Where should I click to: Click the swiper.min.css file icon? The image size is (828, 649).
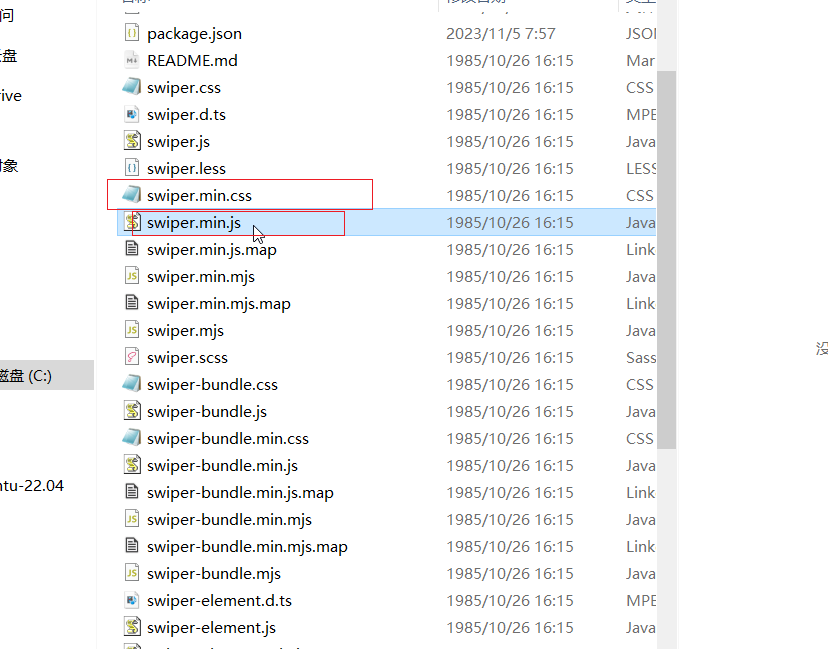(x=132, y=195)
